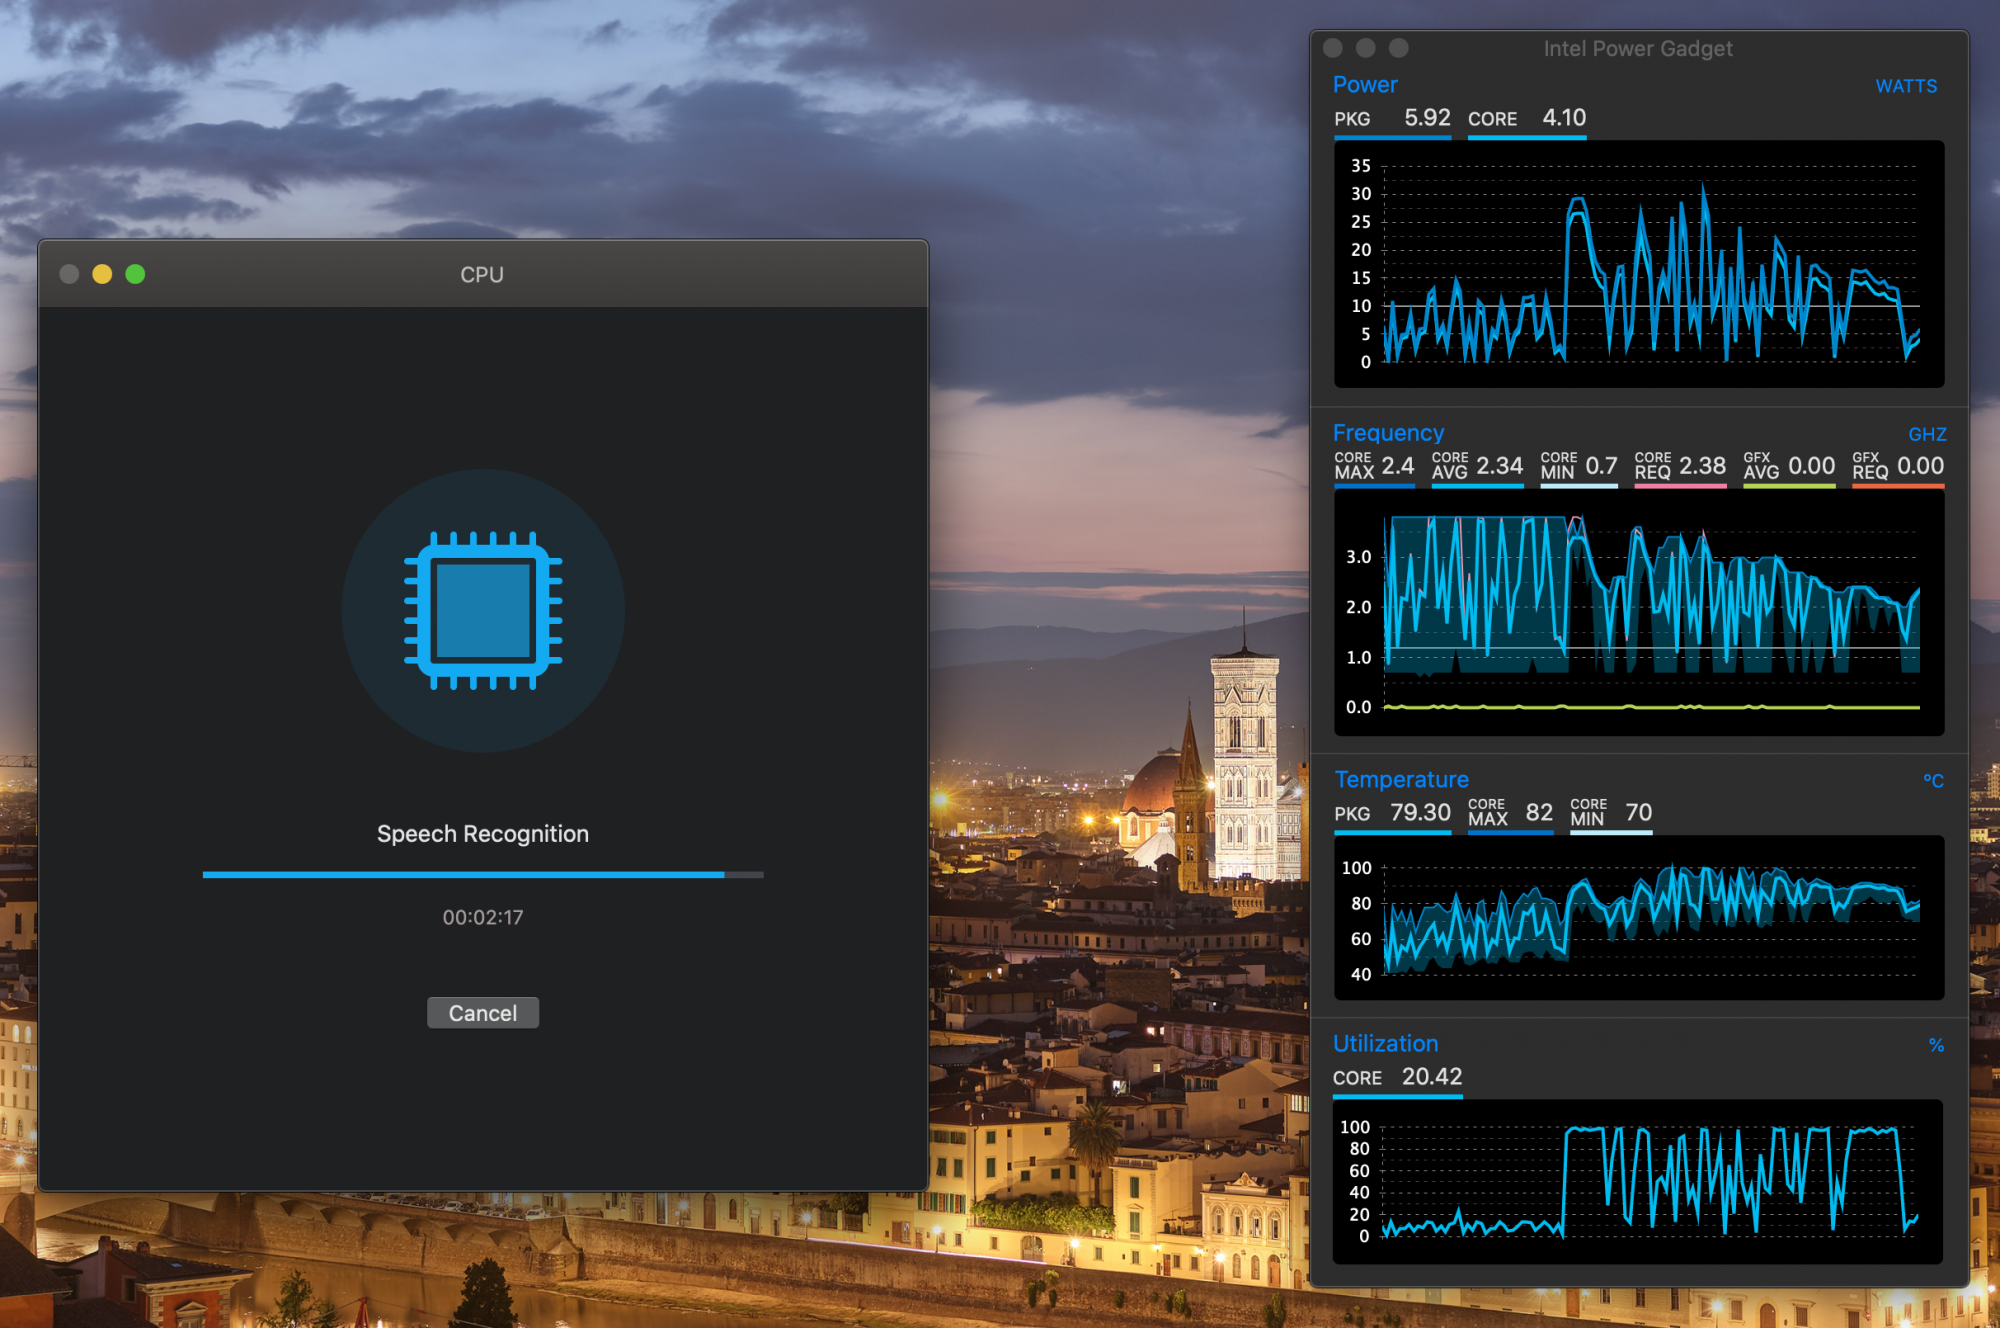Click the Temperature section heading
Image resolution: width=2000 pixels, height=1328 pixels.
[x=1401, y=780]
